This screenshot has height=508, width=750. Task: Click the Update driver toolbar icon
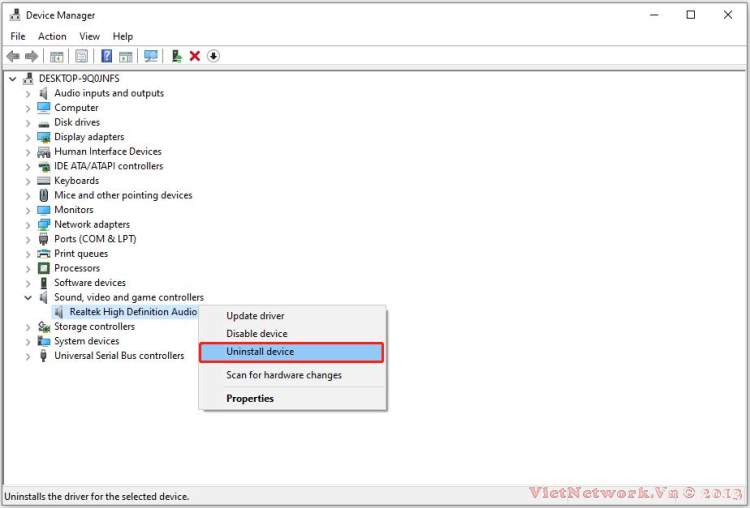(x=176, y=56)
